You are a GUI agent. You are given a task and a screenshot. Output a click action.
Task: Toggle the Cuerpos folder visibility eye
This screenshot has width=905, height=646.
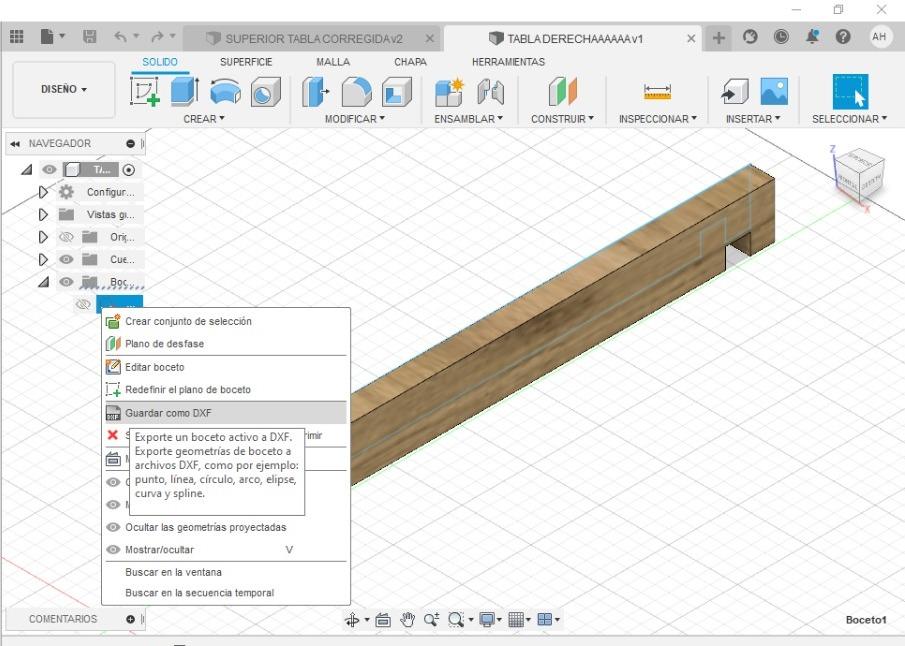[x=66, y=259]
